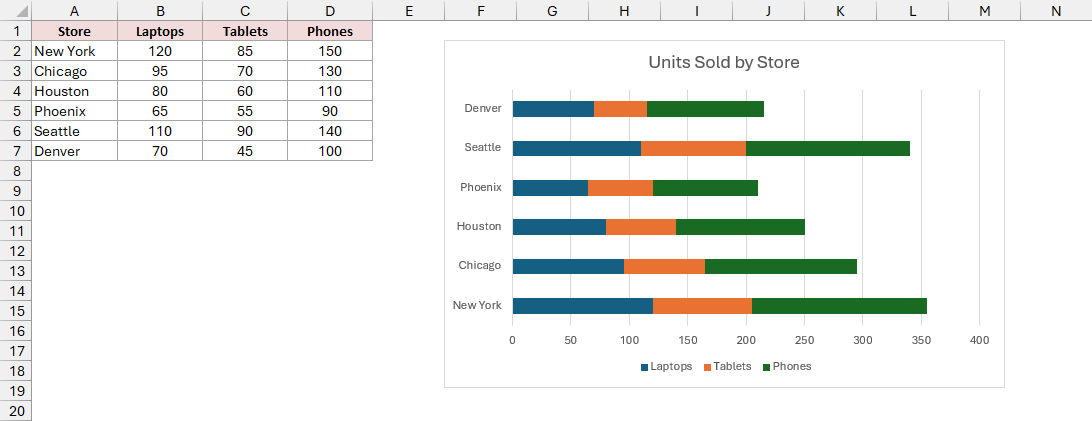1092x421 pixels.
Task: Select Houston tablets value 60
Action: pyautogui.click(x=245, y=91)
